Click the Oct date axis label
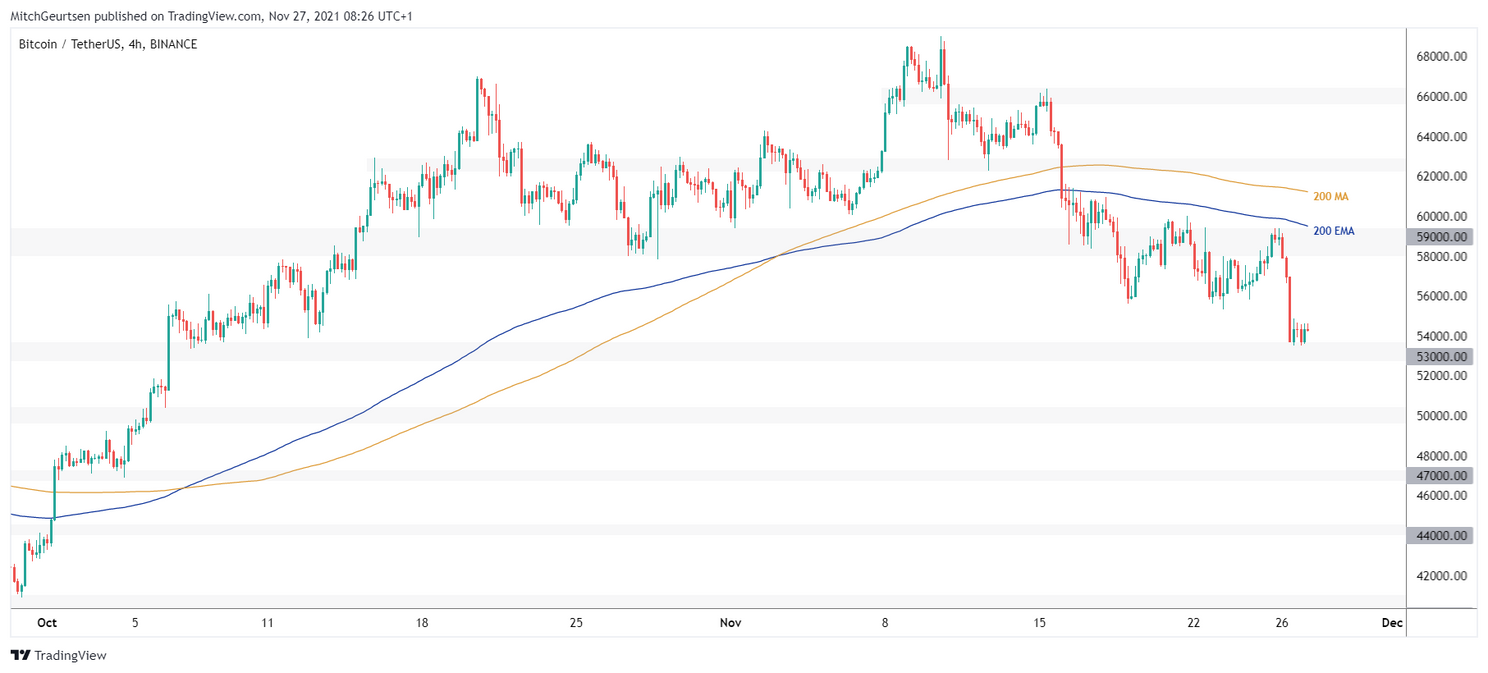Viewport: 1488px width, 673px height. [47, 623]
